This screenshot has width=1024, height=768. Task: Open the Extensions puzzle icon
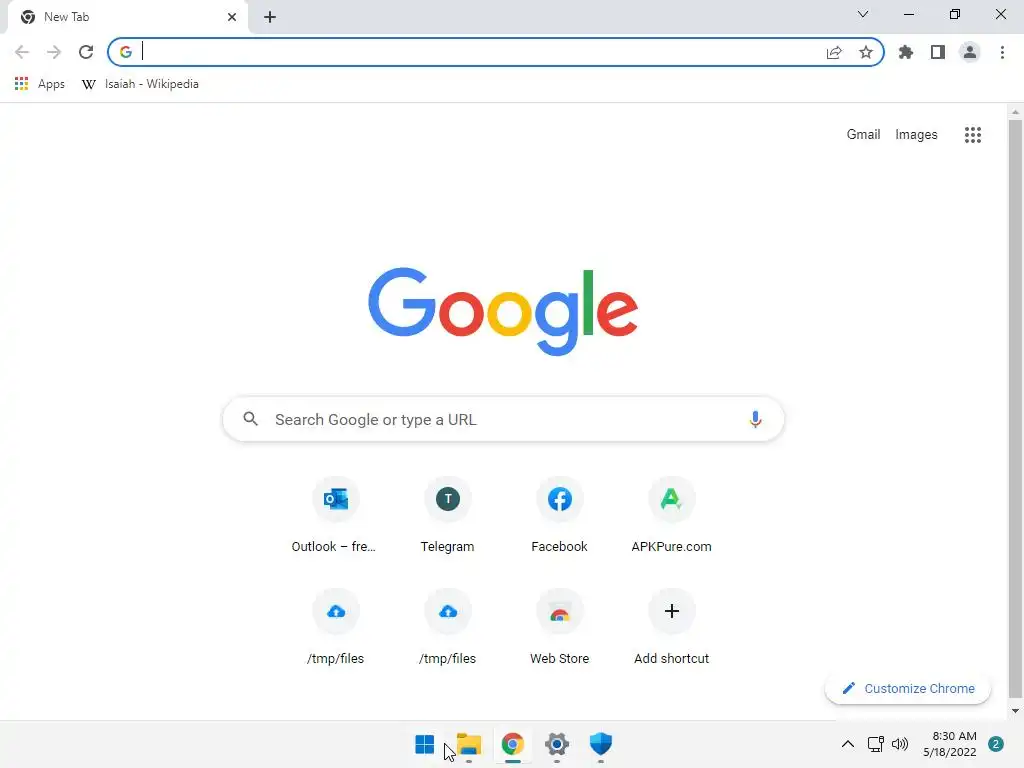click(906, 52)
